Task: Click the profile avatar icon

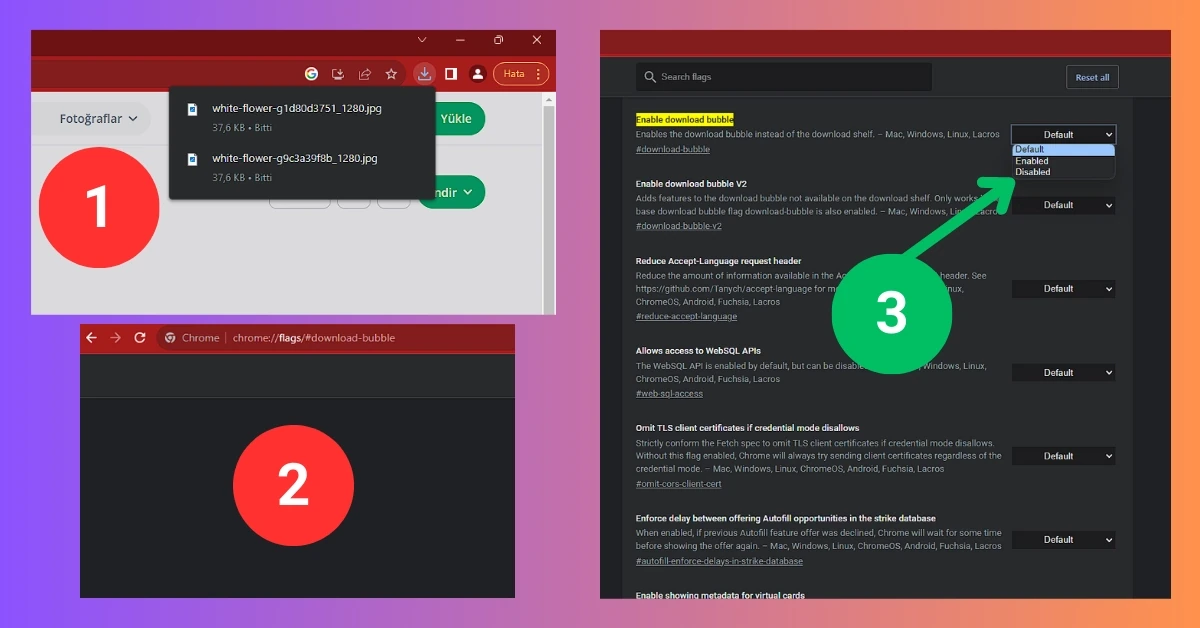Action: (x=477, y=73)
